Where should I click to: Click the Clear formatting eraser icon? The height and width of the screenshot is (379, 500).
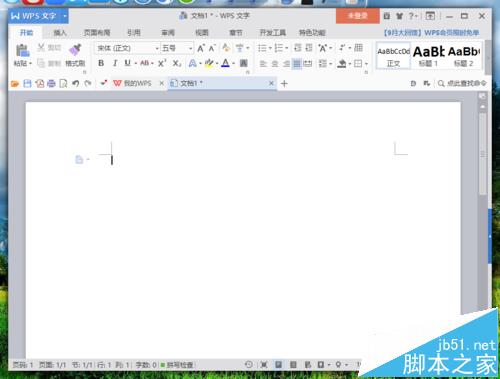pyautogui.click(x=226, y=48)
